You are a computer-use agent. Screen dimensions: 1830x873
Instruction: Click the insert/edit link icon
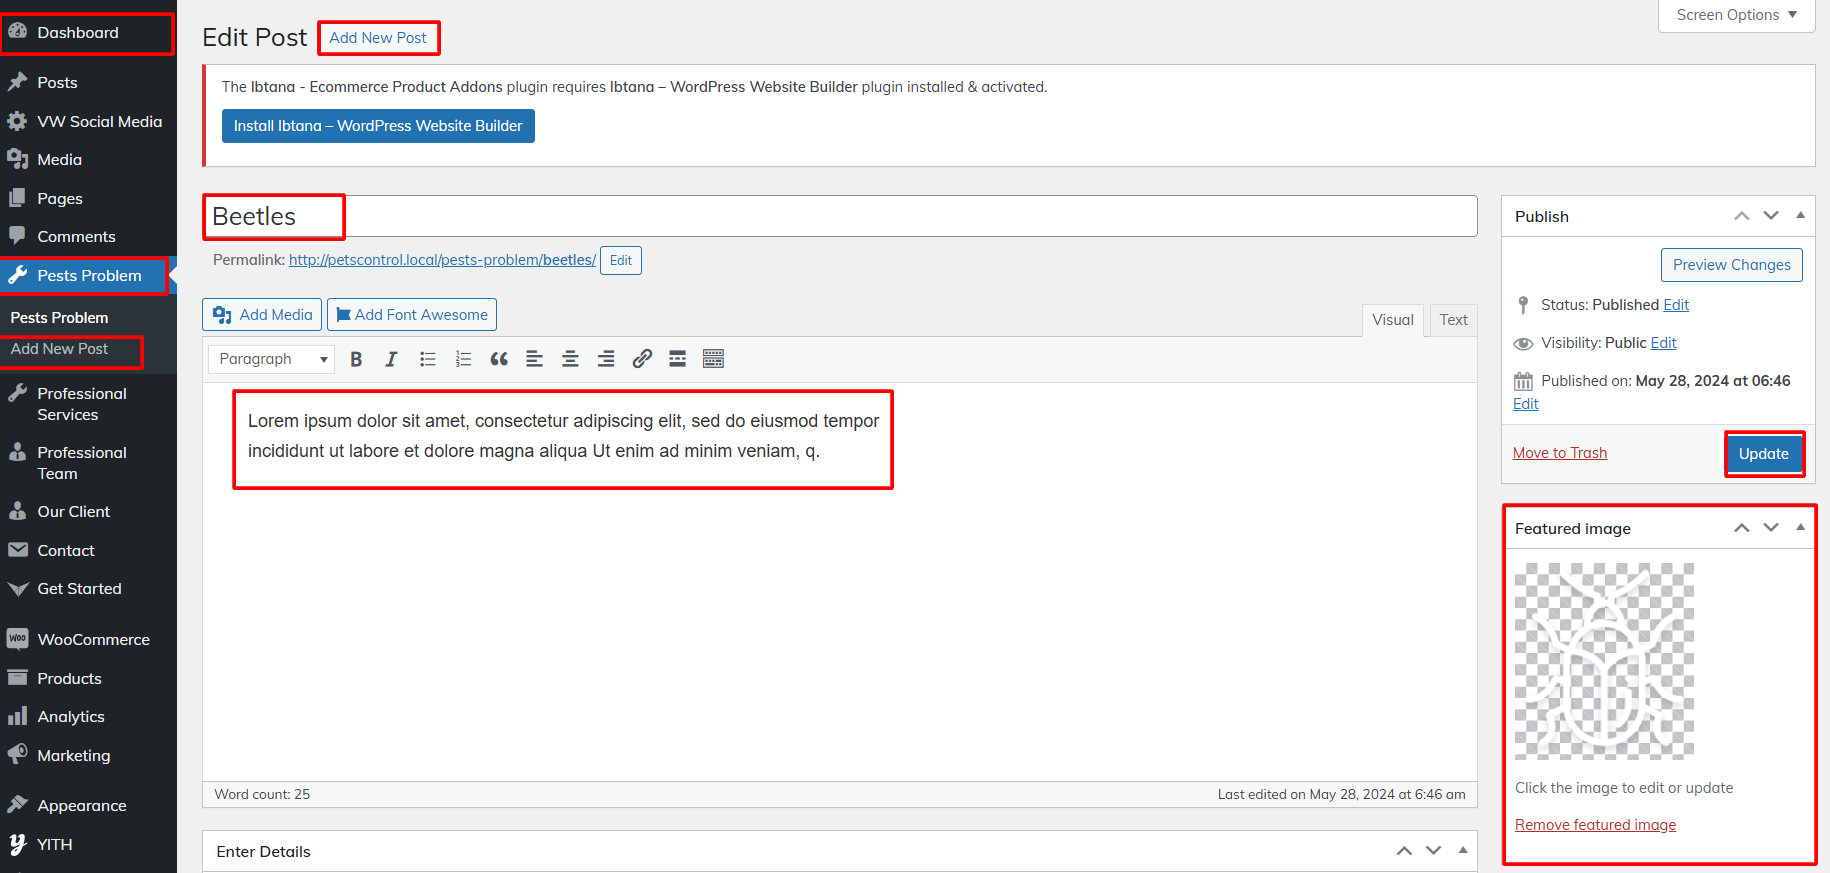coord(642,359)
